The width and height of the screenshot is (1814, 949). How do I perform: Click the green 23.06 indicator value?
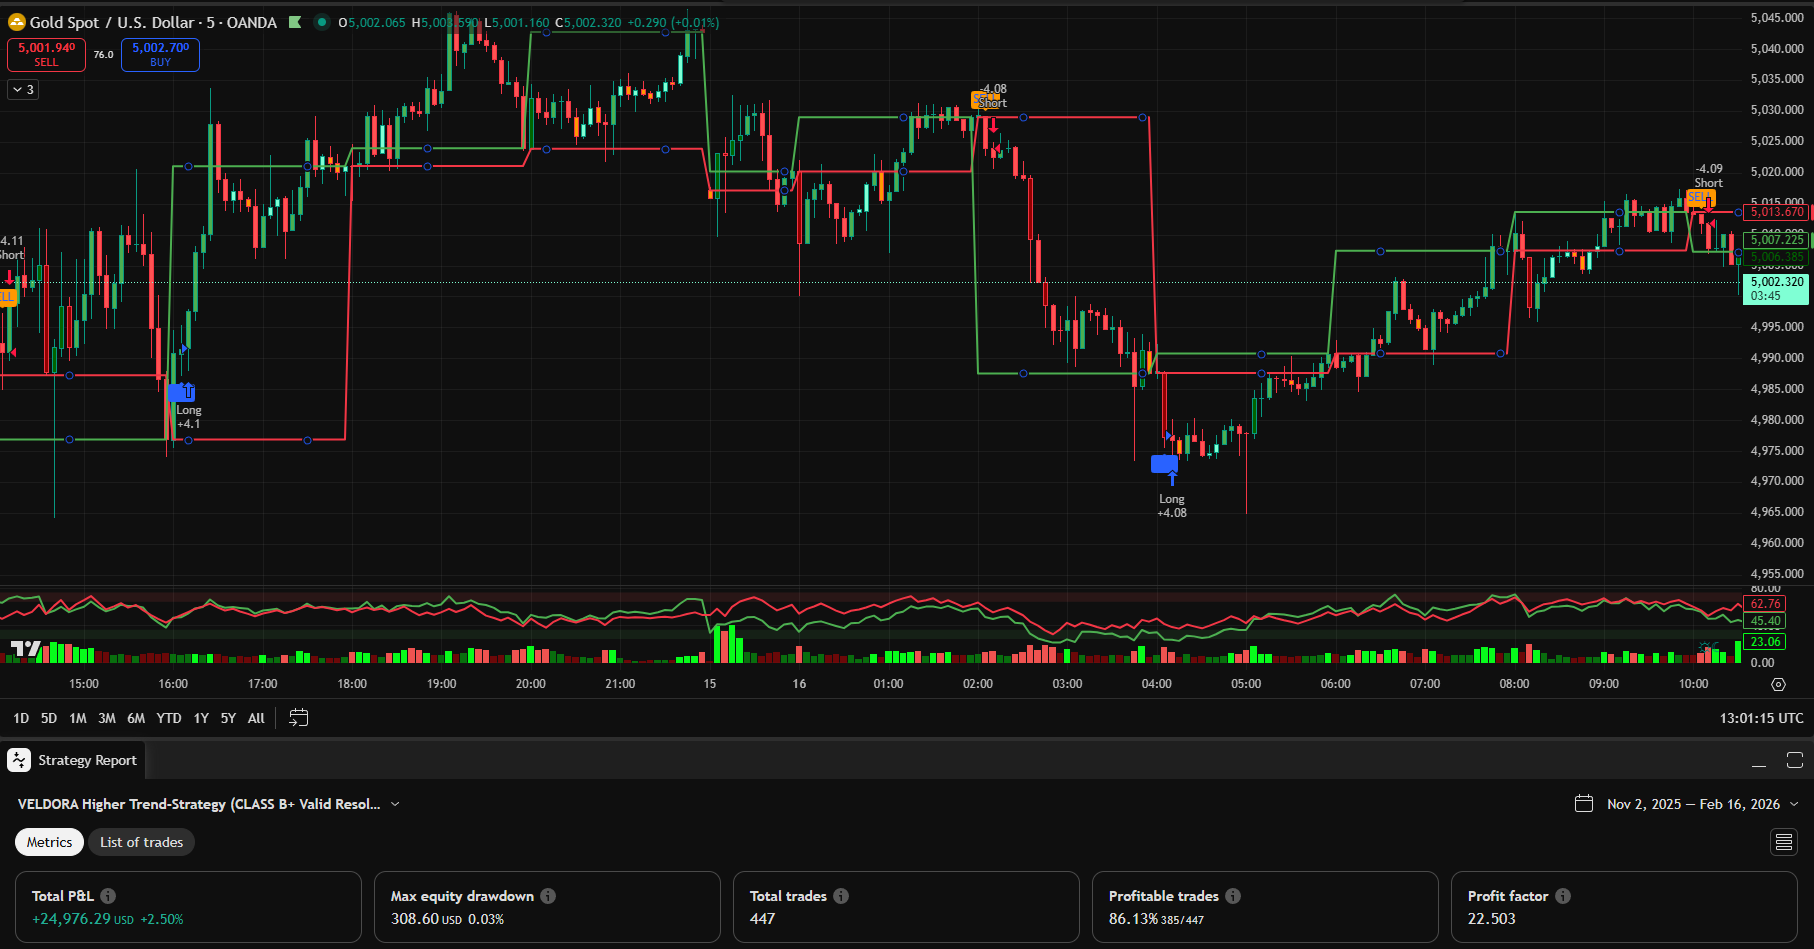pos(1765,642)
